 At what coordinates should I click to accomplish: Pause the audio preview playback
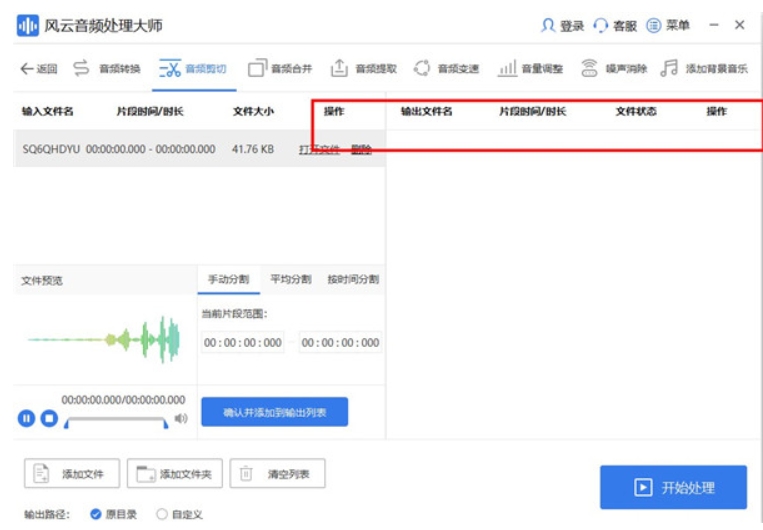(x=26, y=418)
